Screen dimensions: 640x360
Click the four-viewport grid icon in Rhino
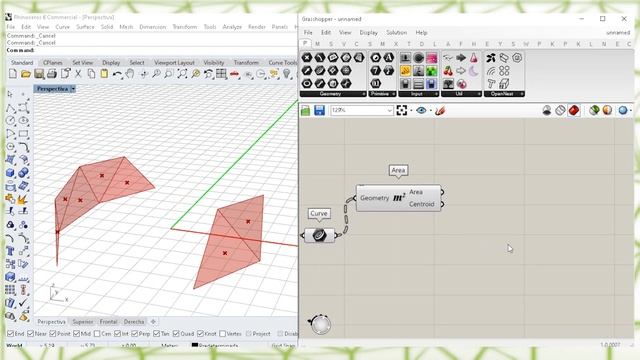(221, 74)
